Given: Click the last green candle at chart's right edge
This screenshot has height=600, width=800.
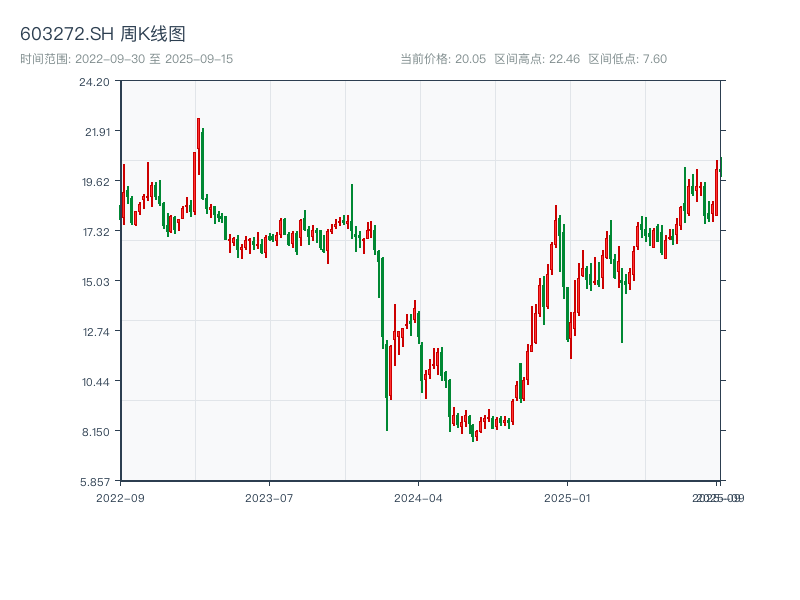Looking at the screenshot, I should [x=721, y=167].
